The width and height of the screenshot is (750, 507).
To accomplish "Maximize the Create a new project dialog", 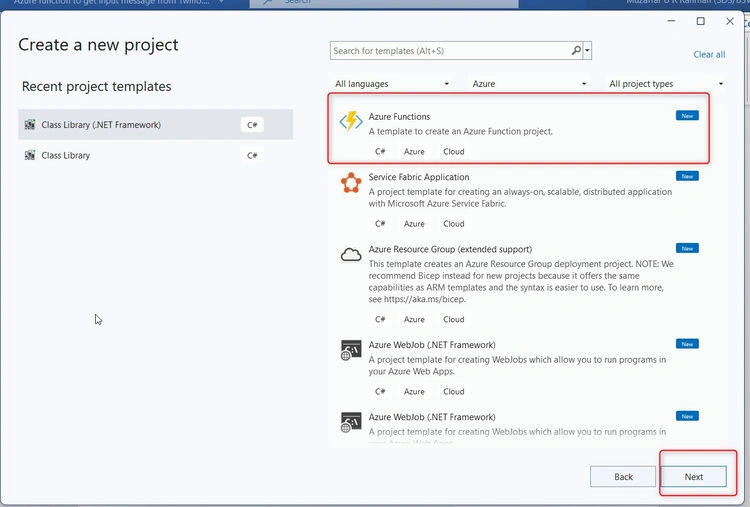I will (x=701, y=21).
